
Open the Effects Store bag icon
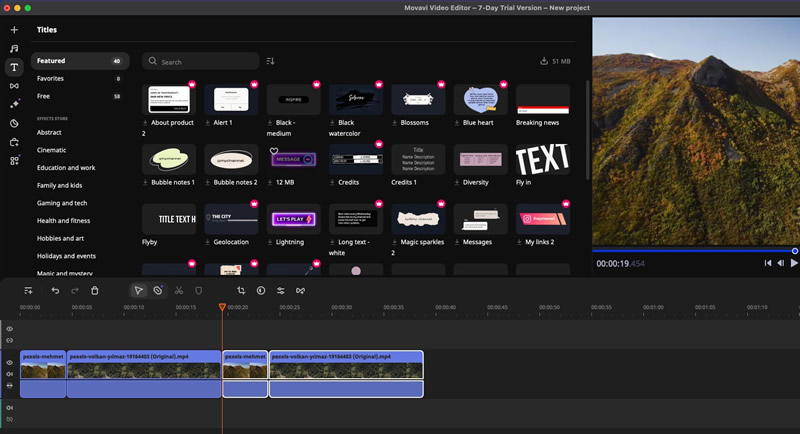pyautogui.click(x=14, y=142)
